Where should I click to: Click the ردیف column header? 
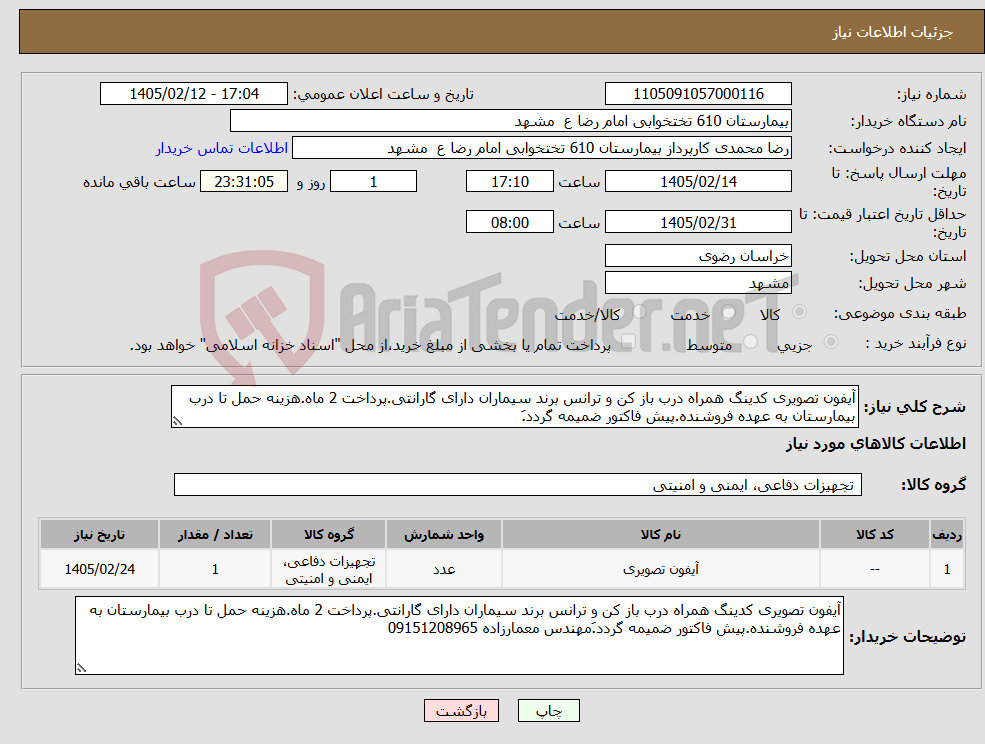coord(947,534)
